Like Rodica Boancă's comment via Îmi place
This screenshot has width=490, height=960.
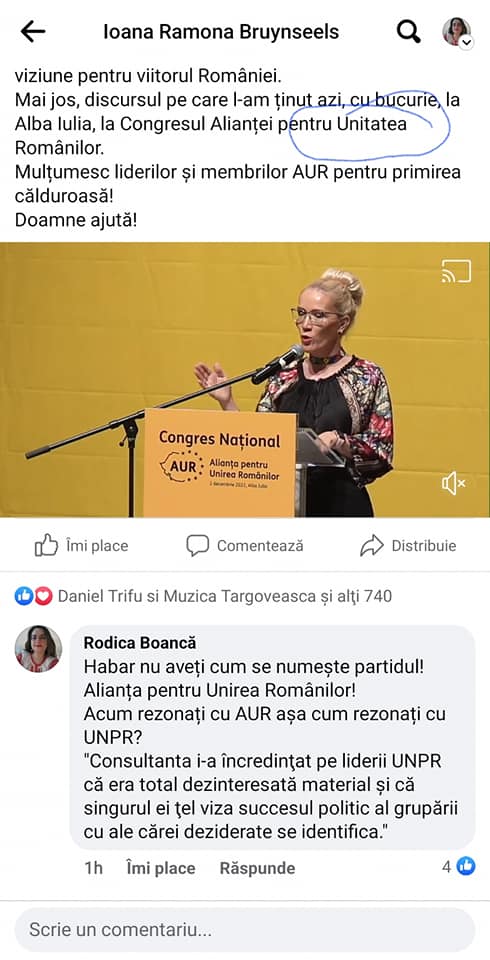pyautogui.click(x=160, y=868)
